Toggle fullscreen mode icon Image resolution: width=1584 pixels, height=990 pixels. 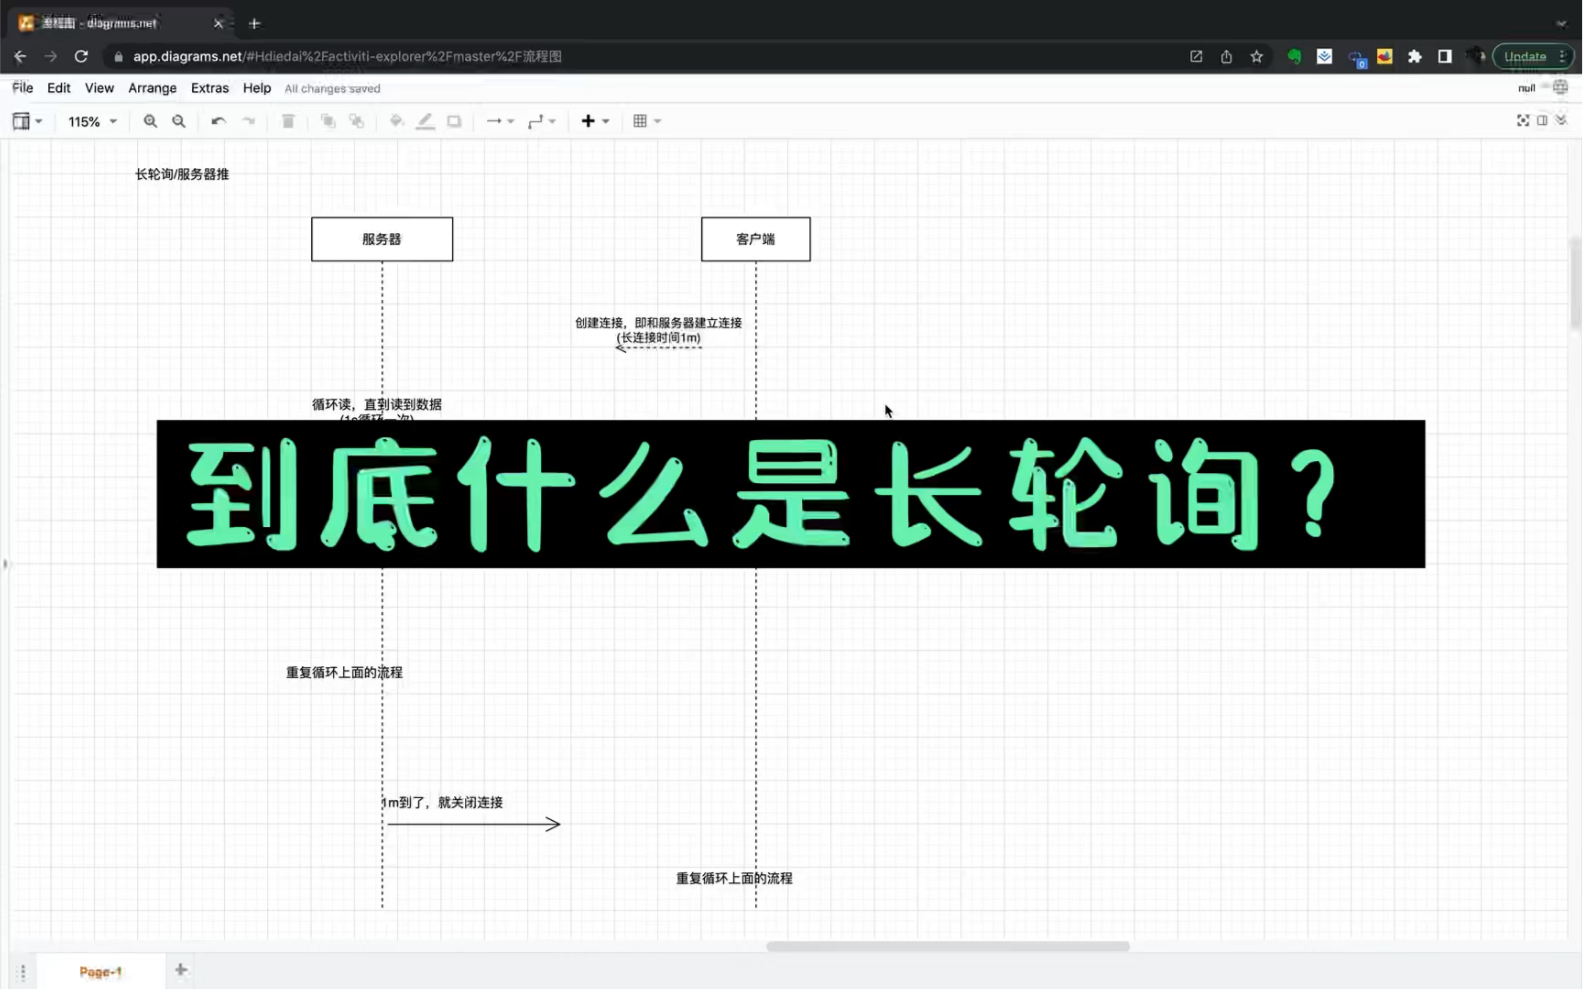click(1523, 120)
